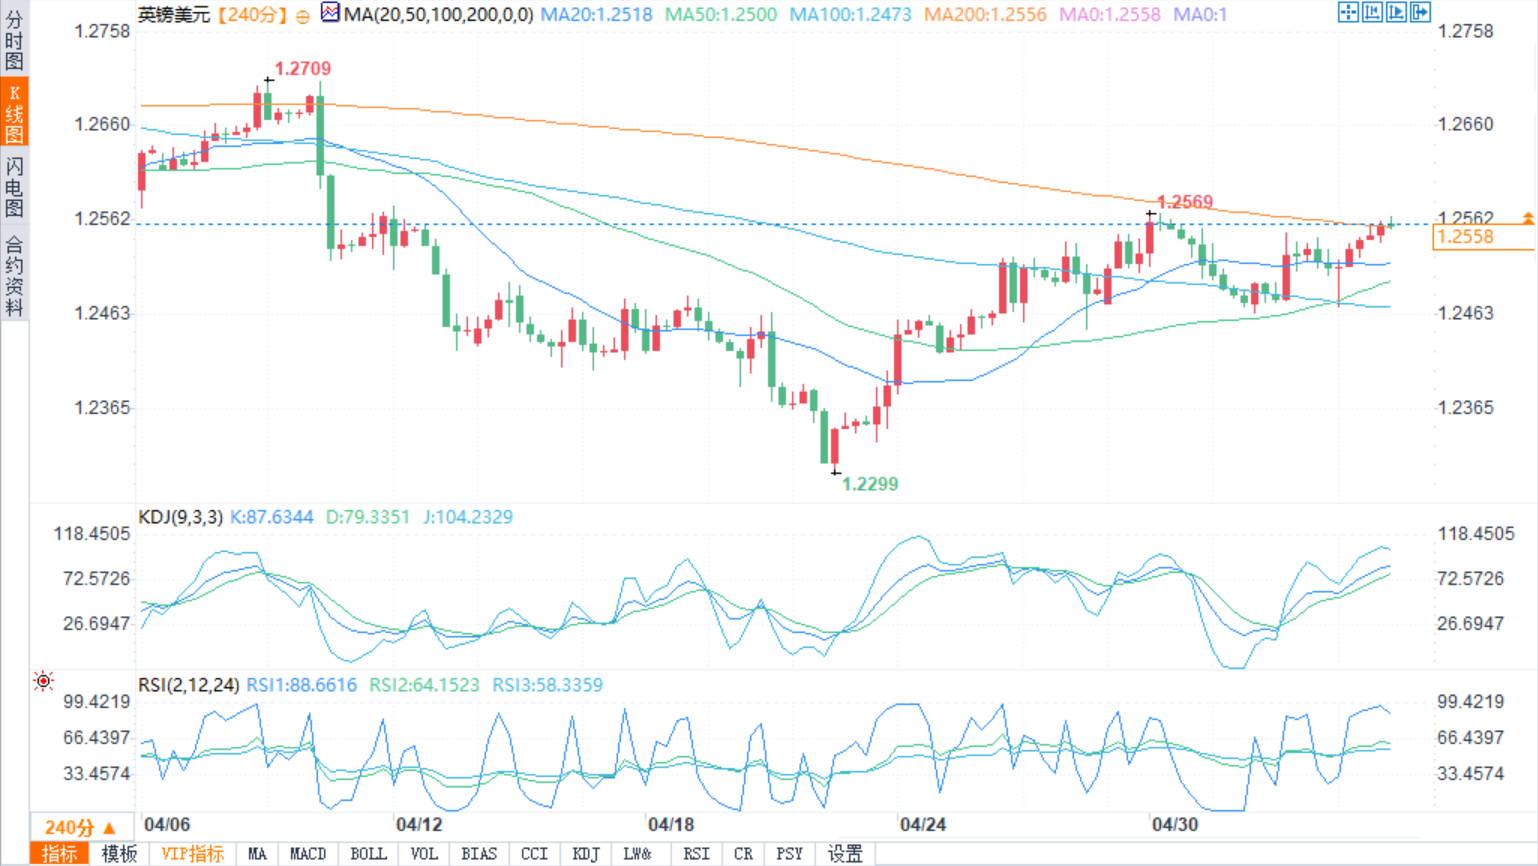The image size is (1538, 866).
Task: Select the BOLL indicator tab
Action: (368, 854)
